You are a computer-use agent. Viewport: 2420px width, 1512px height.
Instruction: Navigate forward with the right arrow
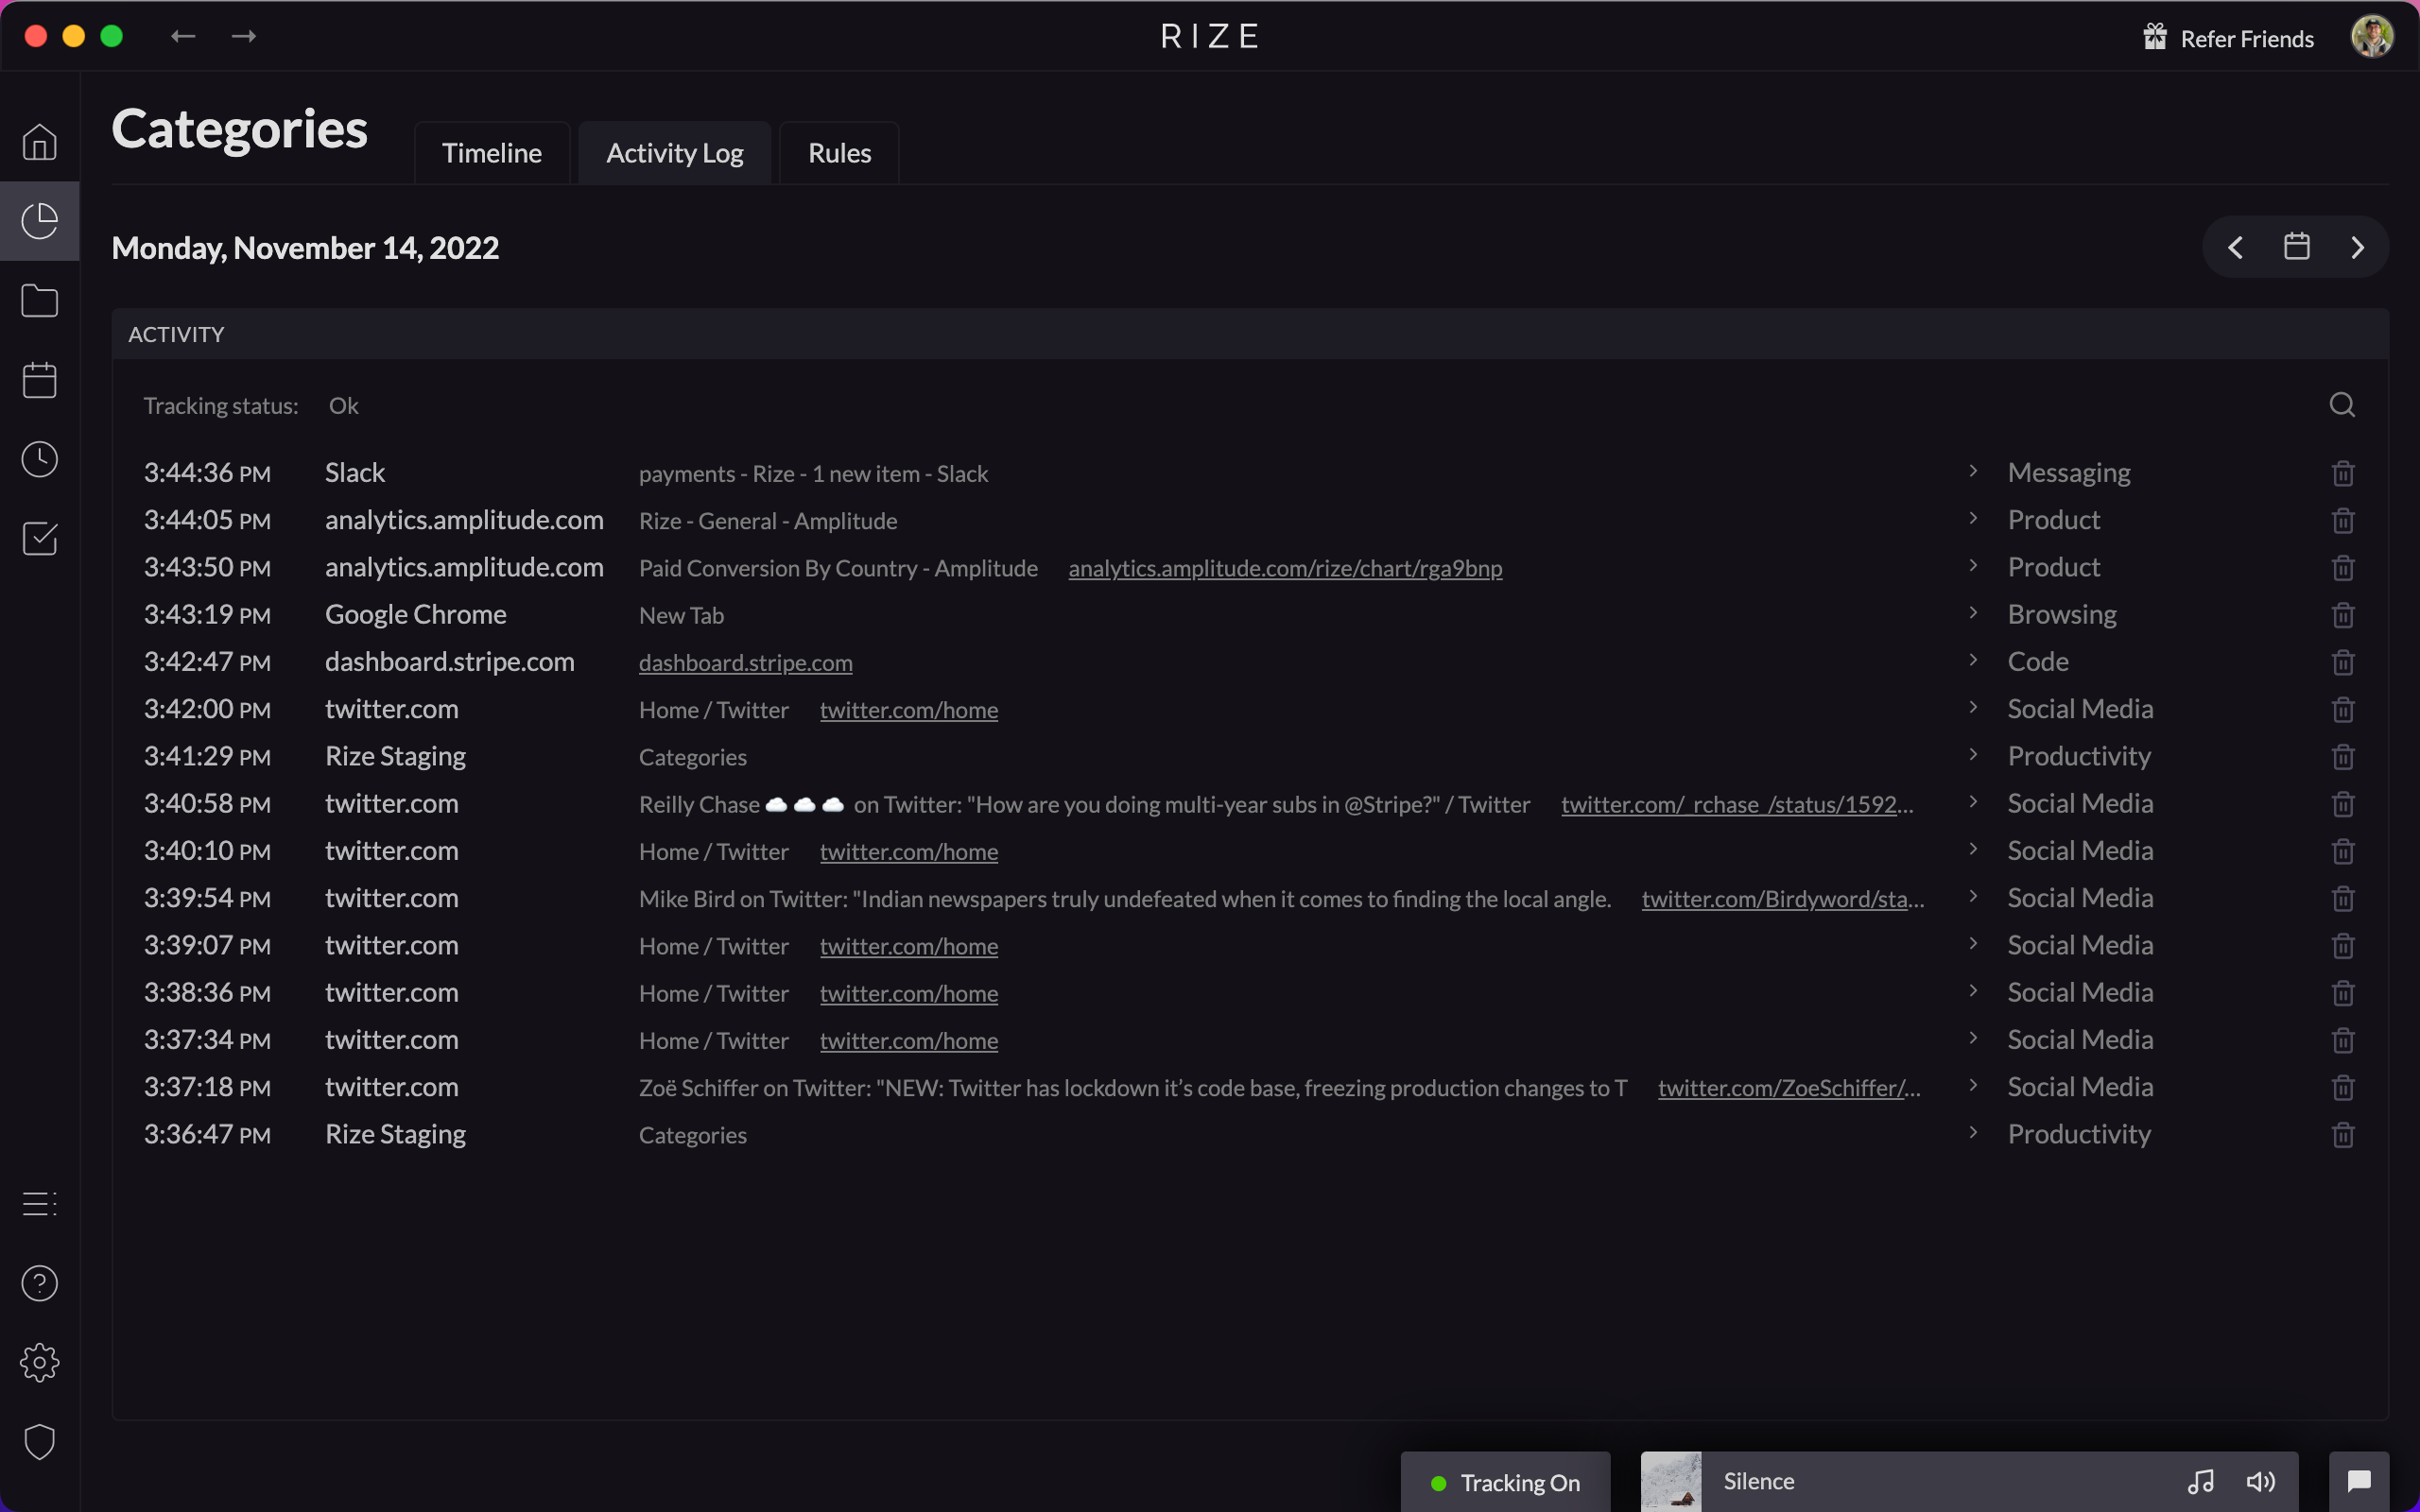[x=244, y=36]
